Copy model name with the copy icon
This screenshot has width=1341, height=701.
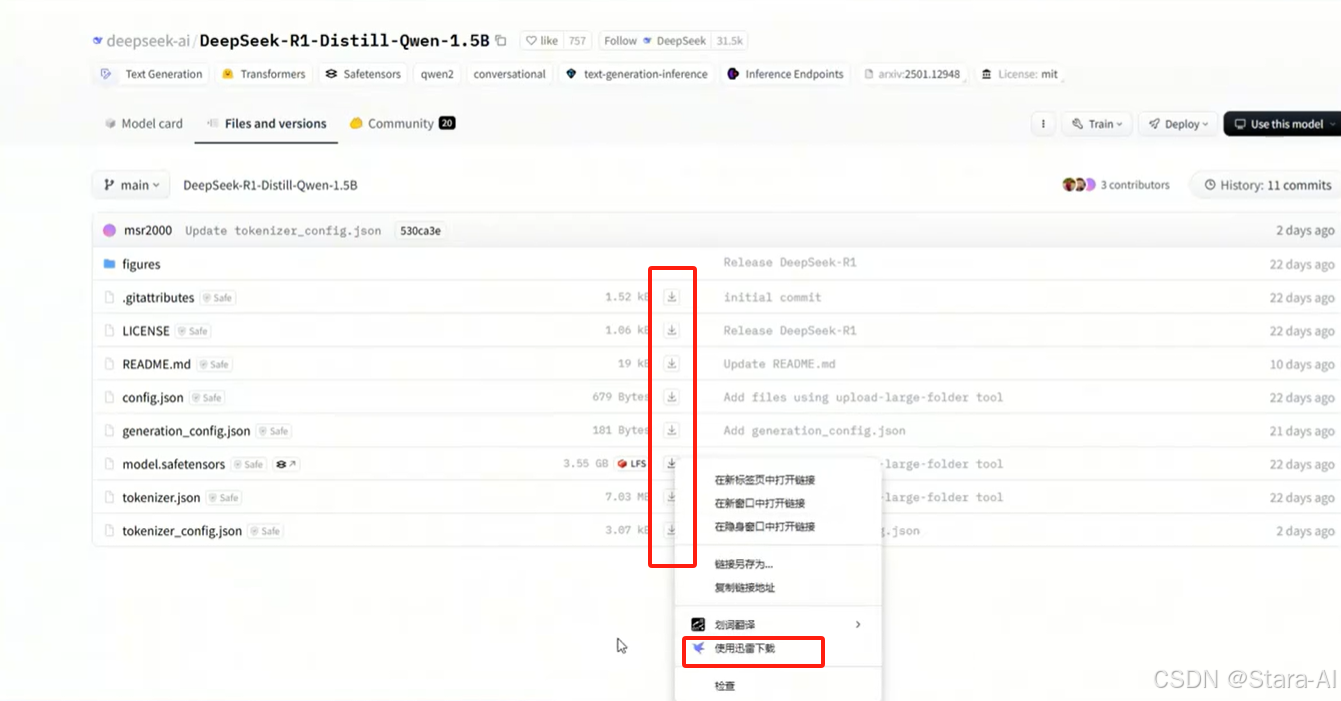[x=501, y=41]
